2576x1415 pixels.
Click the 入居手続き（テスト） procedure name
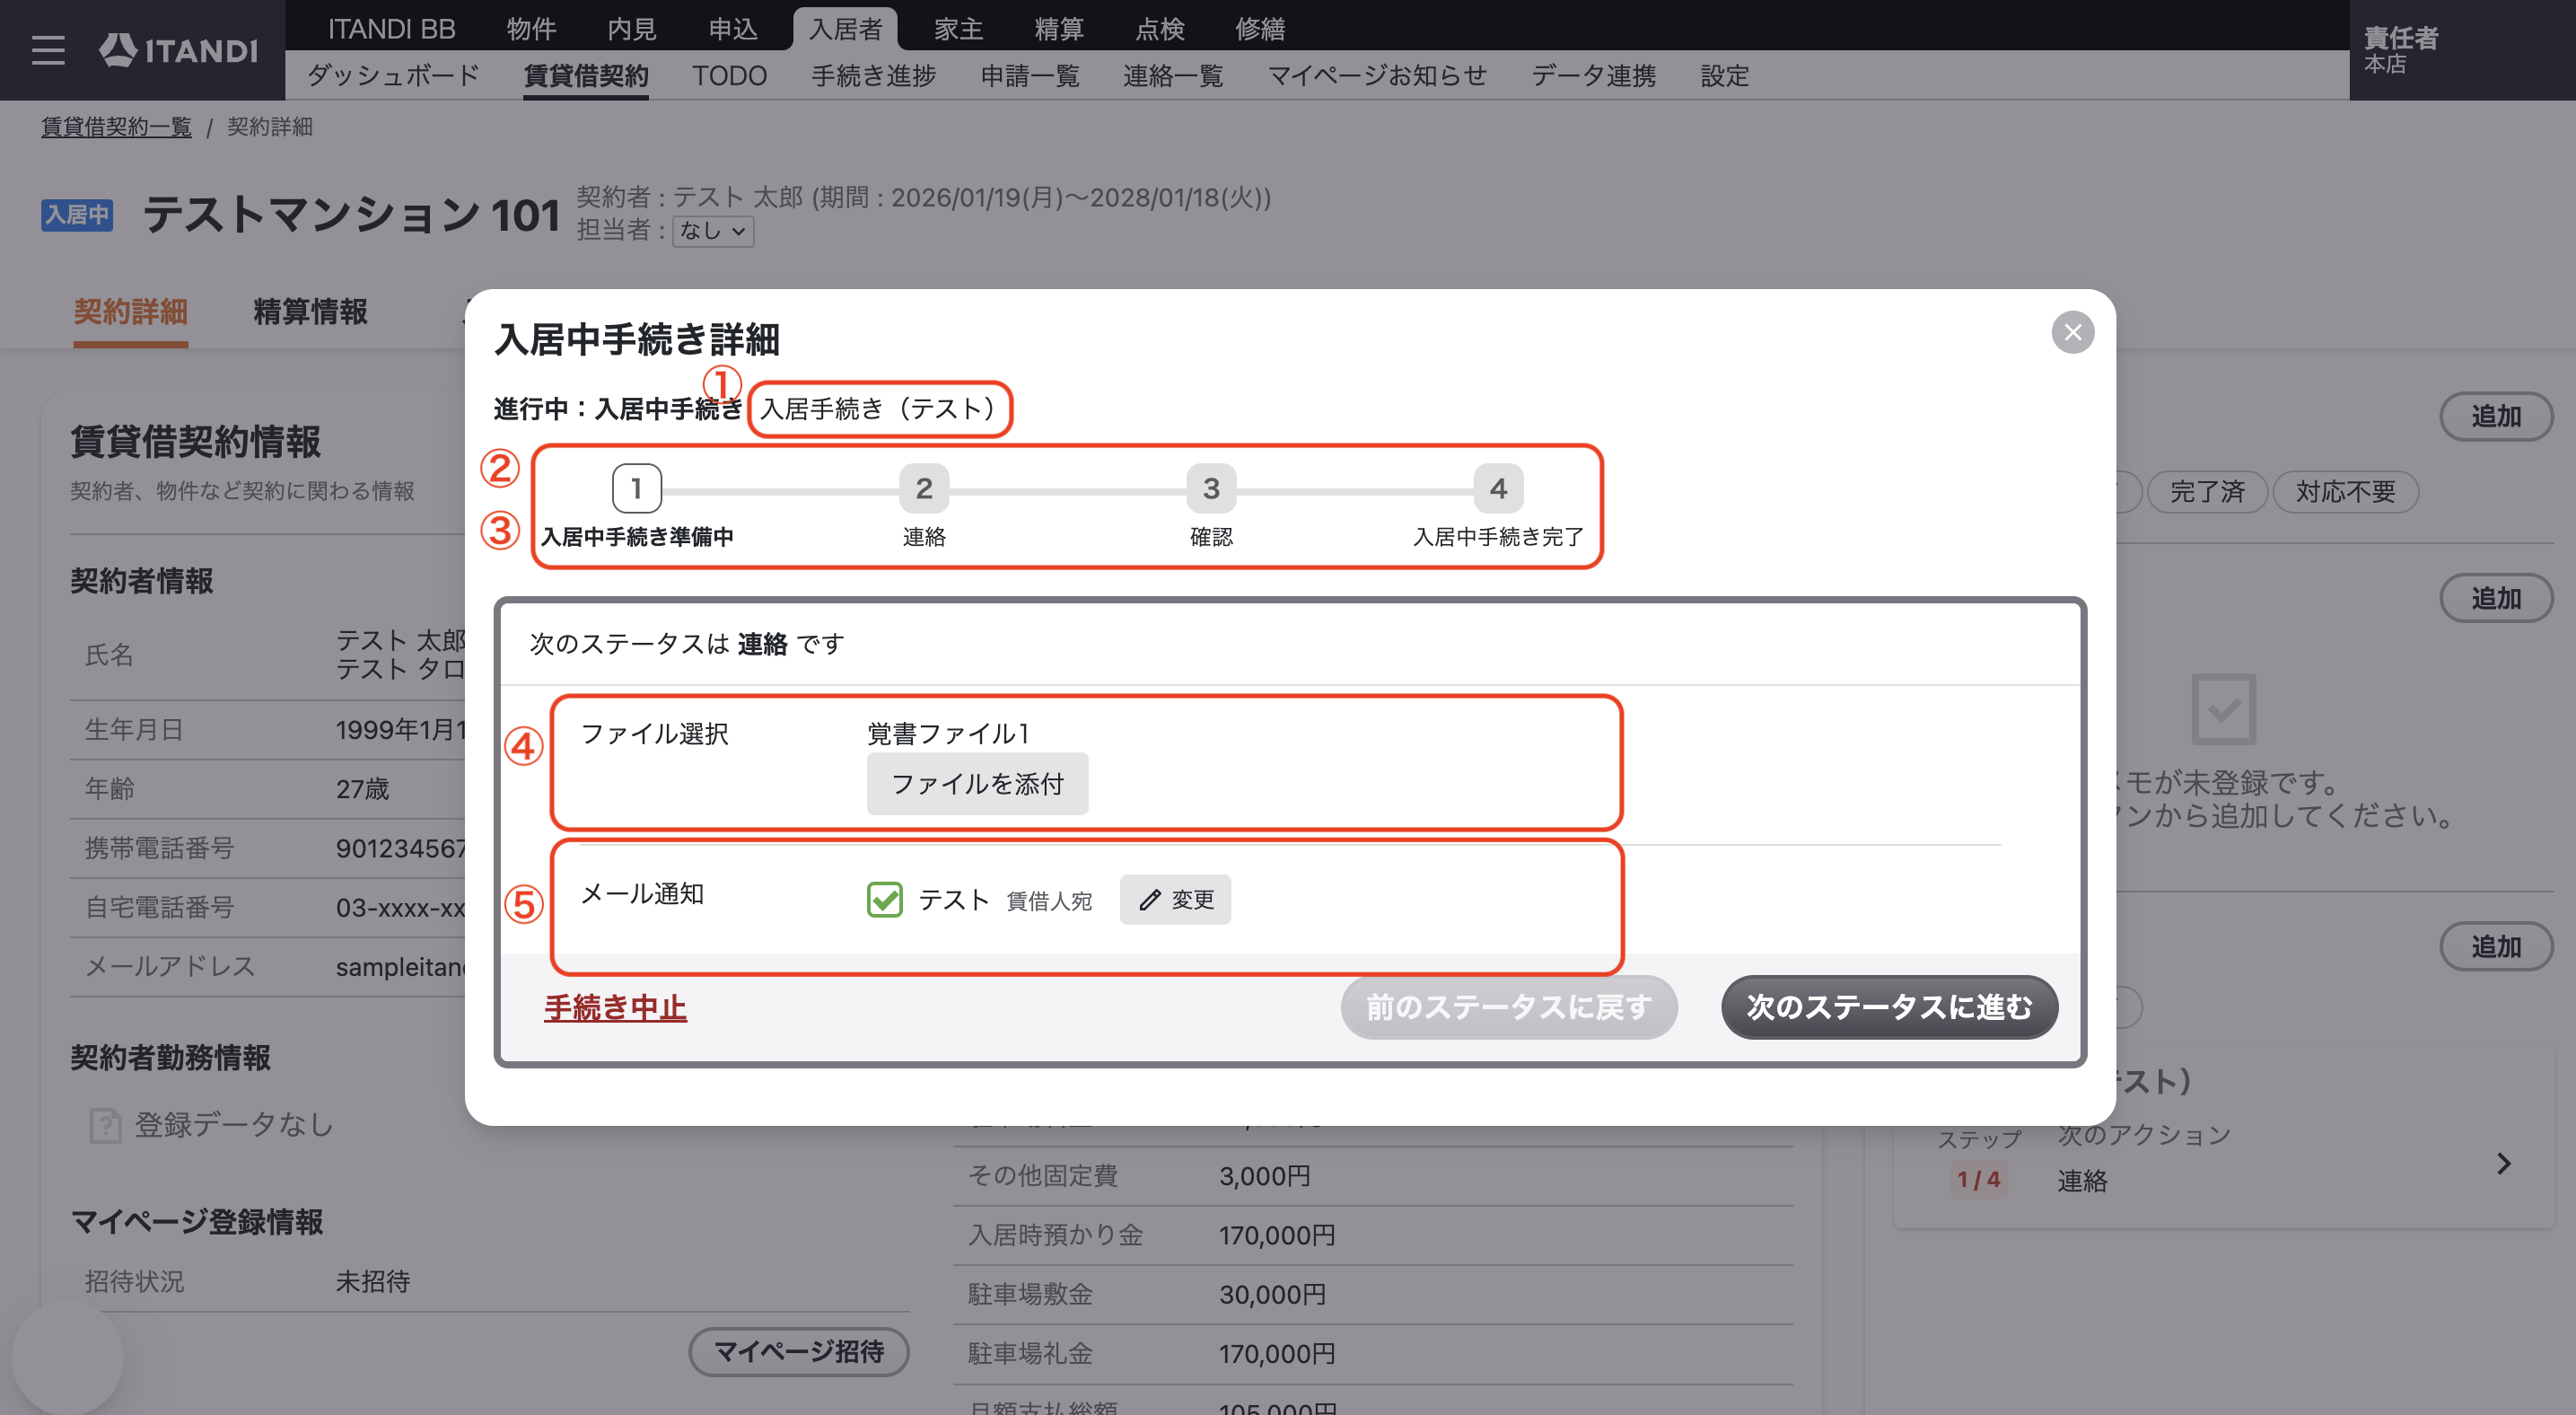click(879, 409)
